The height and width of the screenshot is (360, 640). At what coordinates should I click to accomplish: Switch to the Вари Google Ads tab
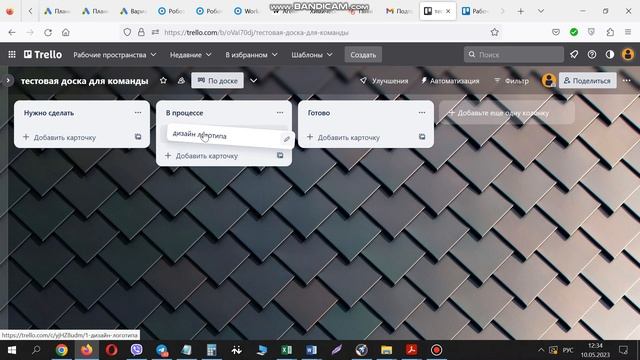(x=133, y=11)
